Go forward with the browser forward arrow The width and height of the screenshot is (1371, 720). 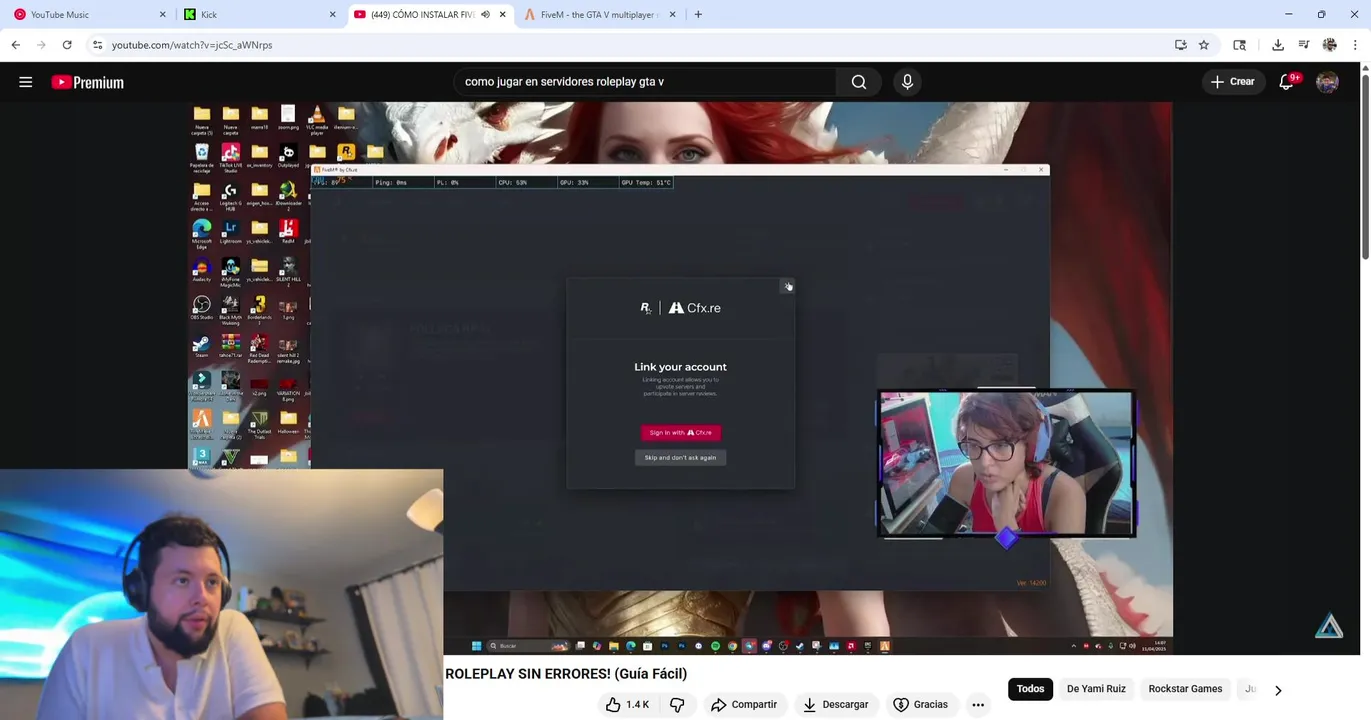coord(41,45)
